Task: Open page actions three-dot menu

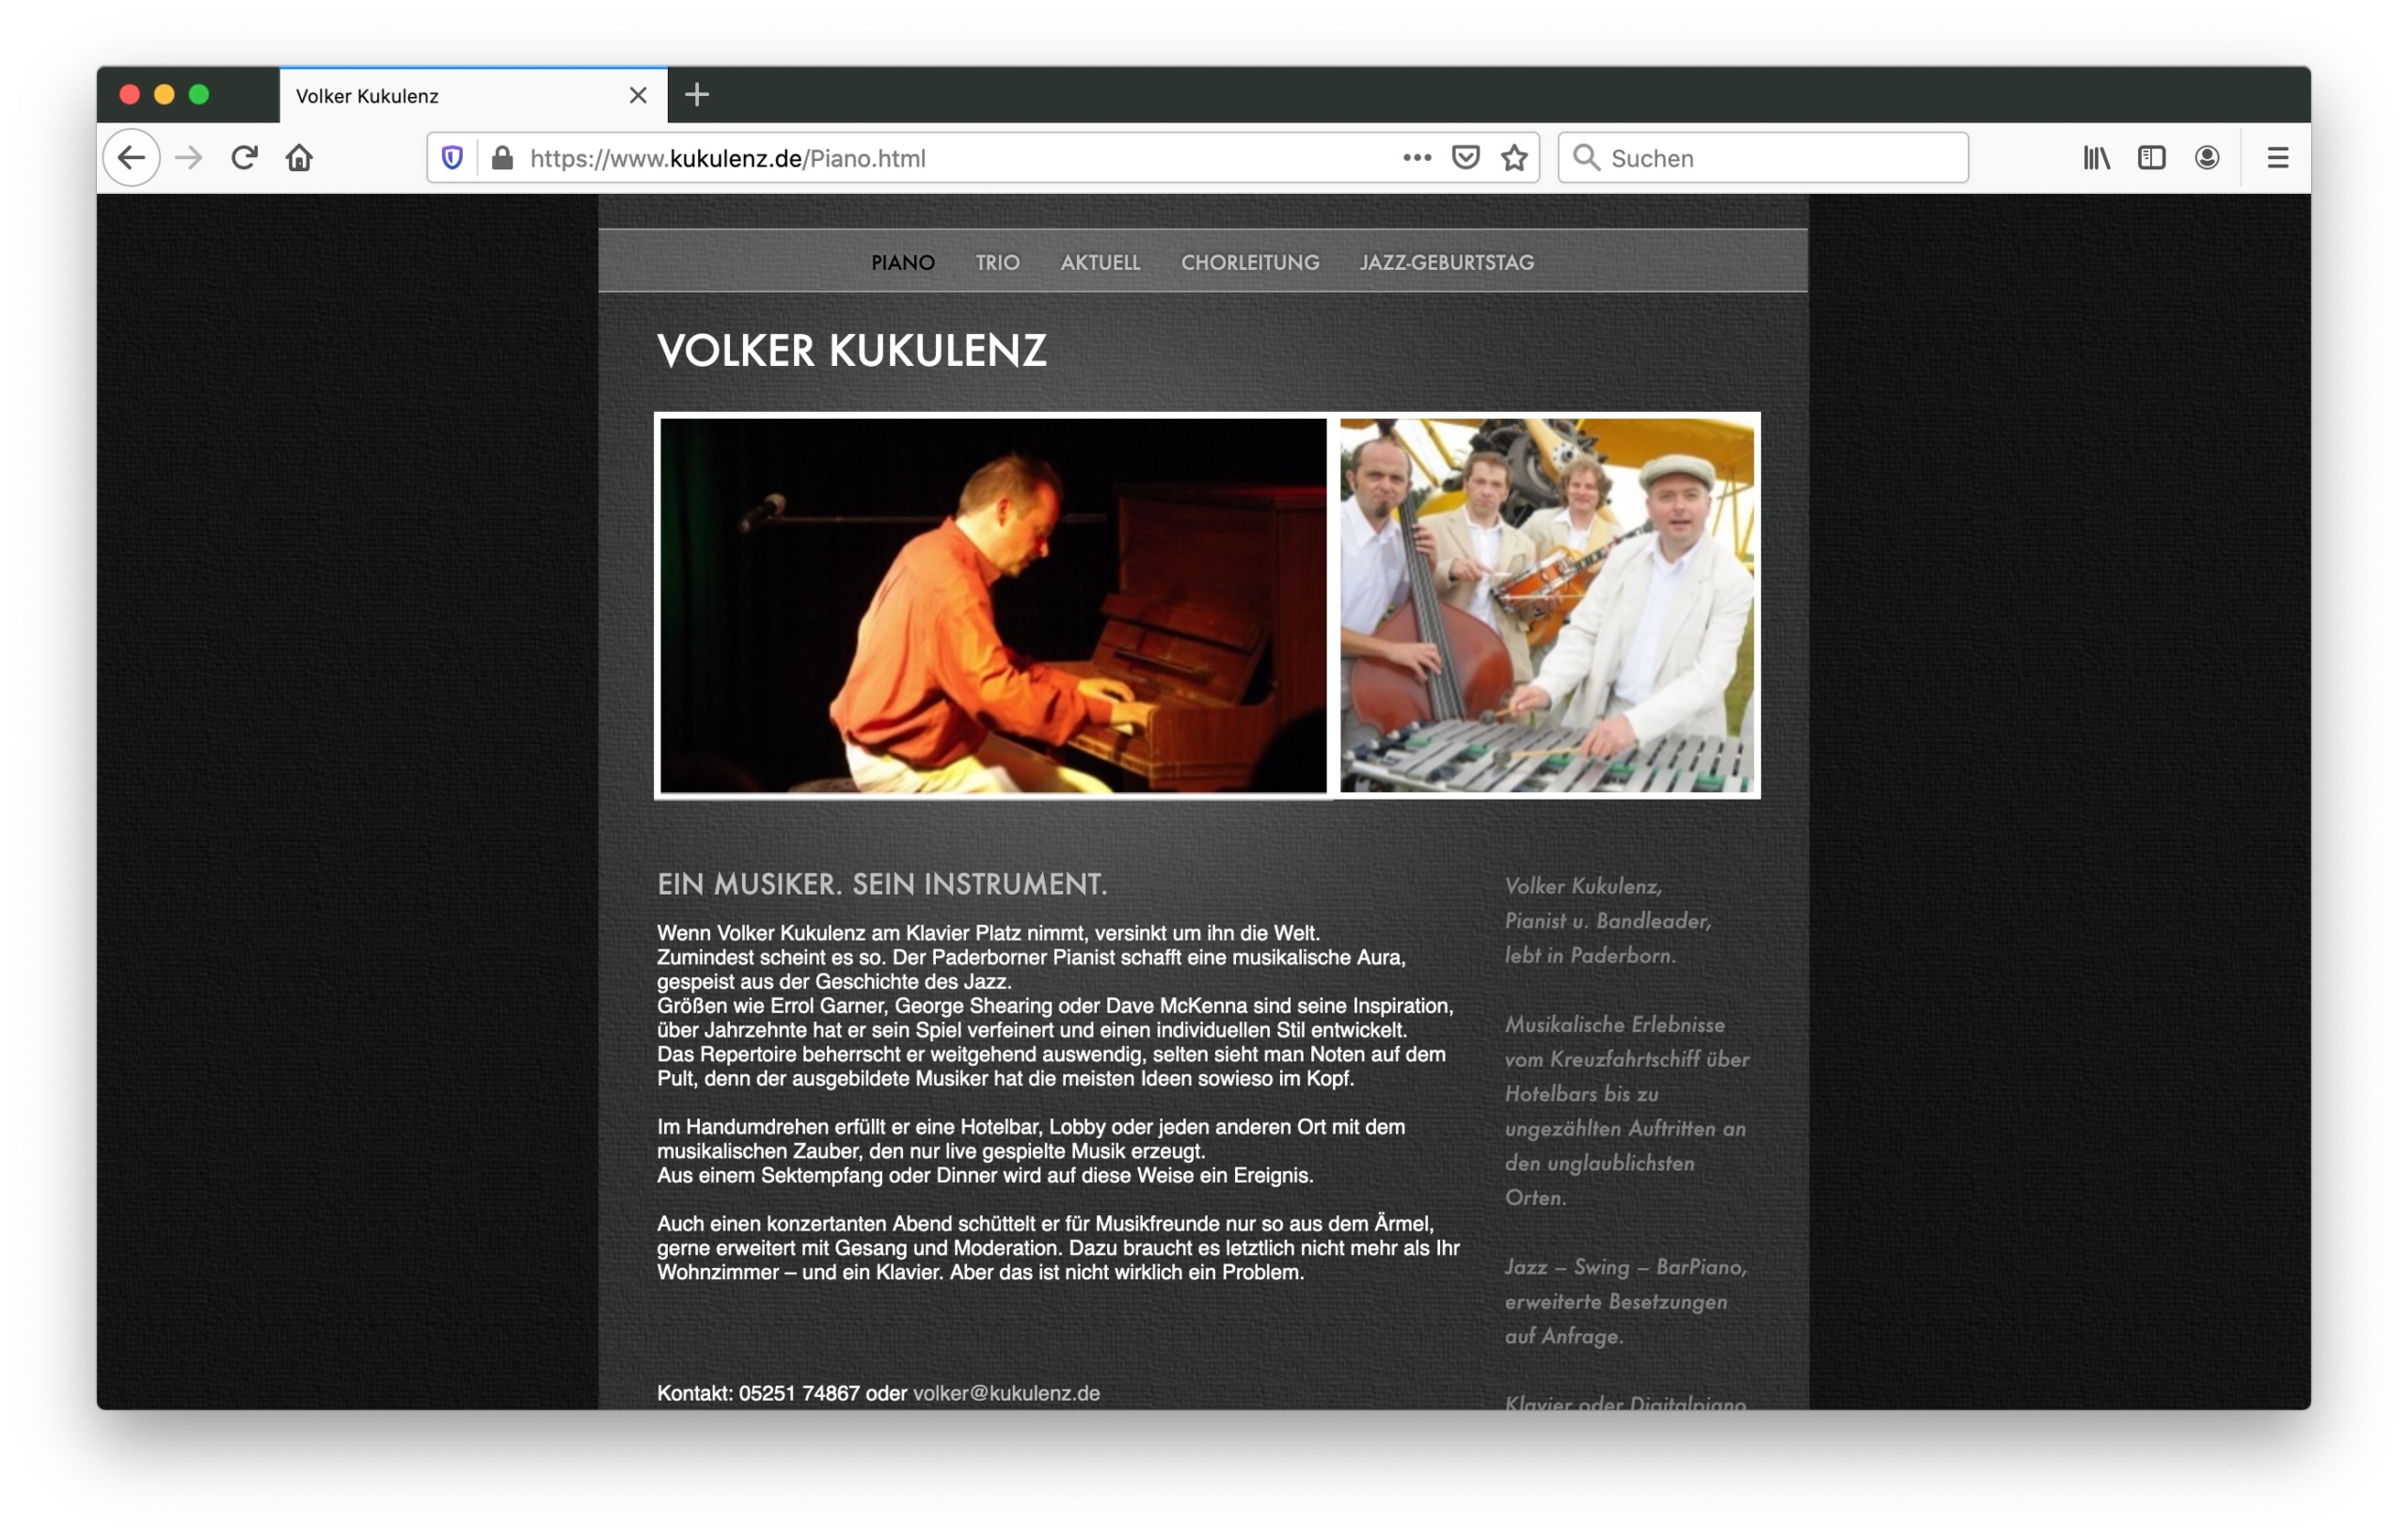Action: [1416, 158]
